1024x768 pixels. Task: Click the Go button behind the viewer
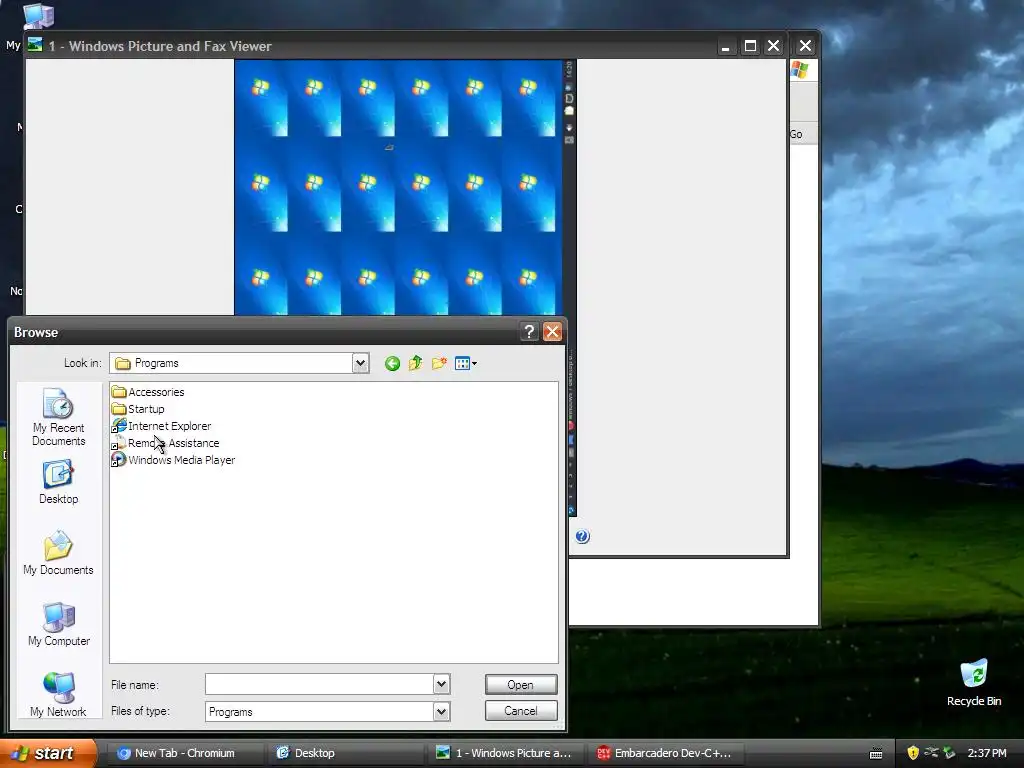tap(796, 134)
